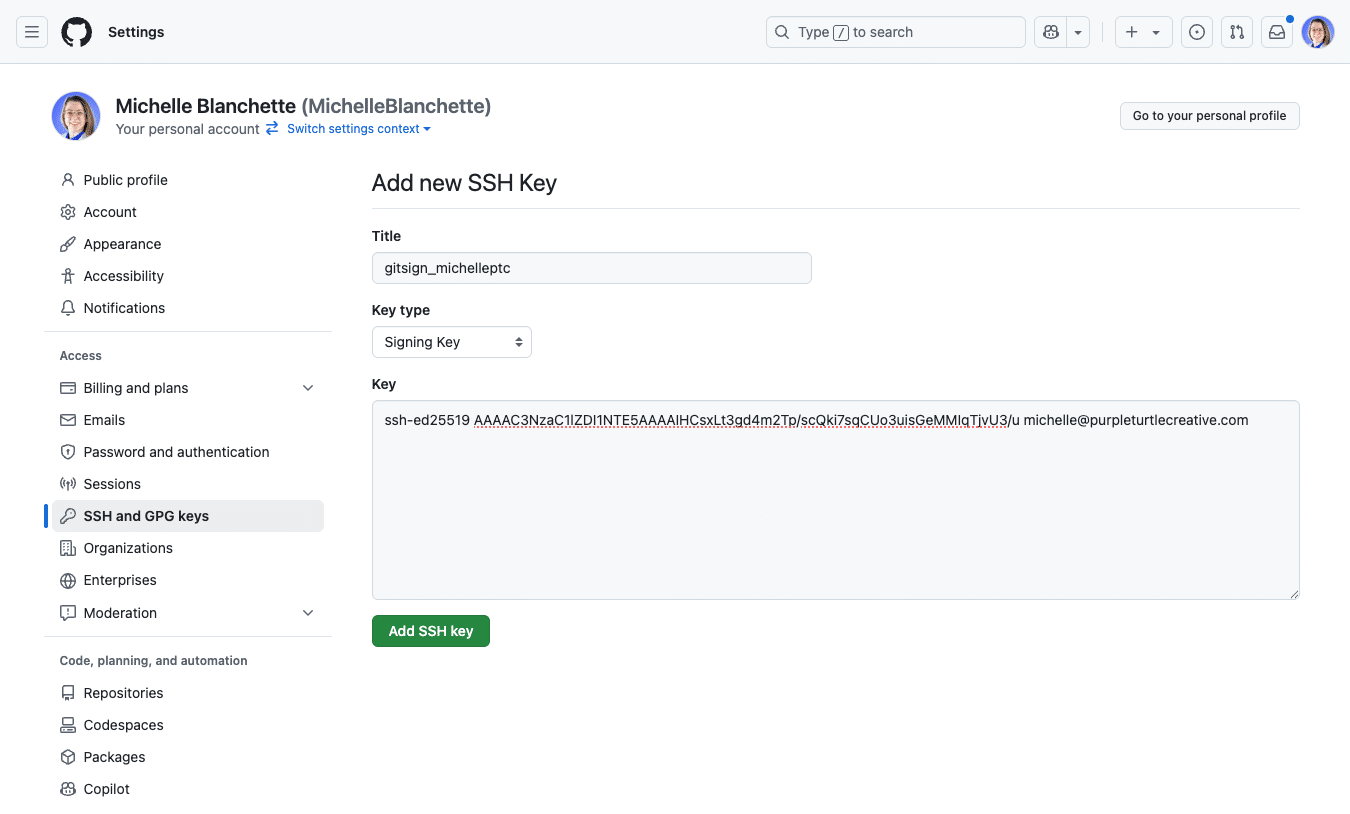This screenshot has width=1350, height=814.
Task: Click Go to your personal profile
Action: tap(1209, 116)
